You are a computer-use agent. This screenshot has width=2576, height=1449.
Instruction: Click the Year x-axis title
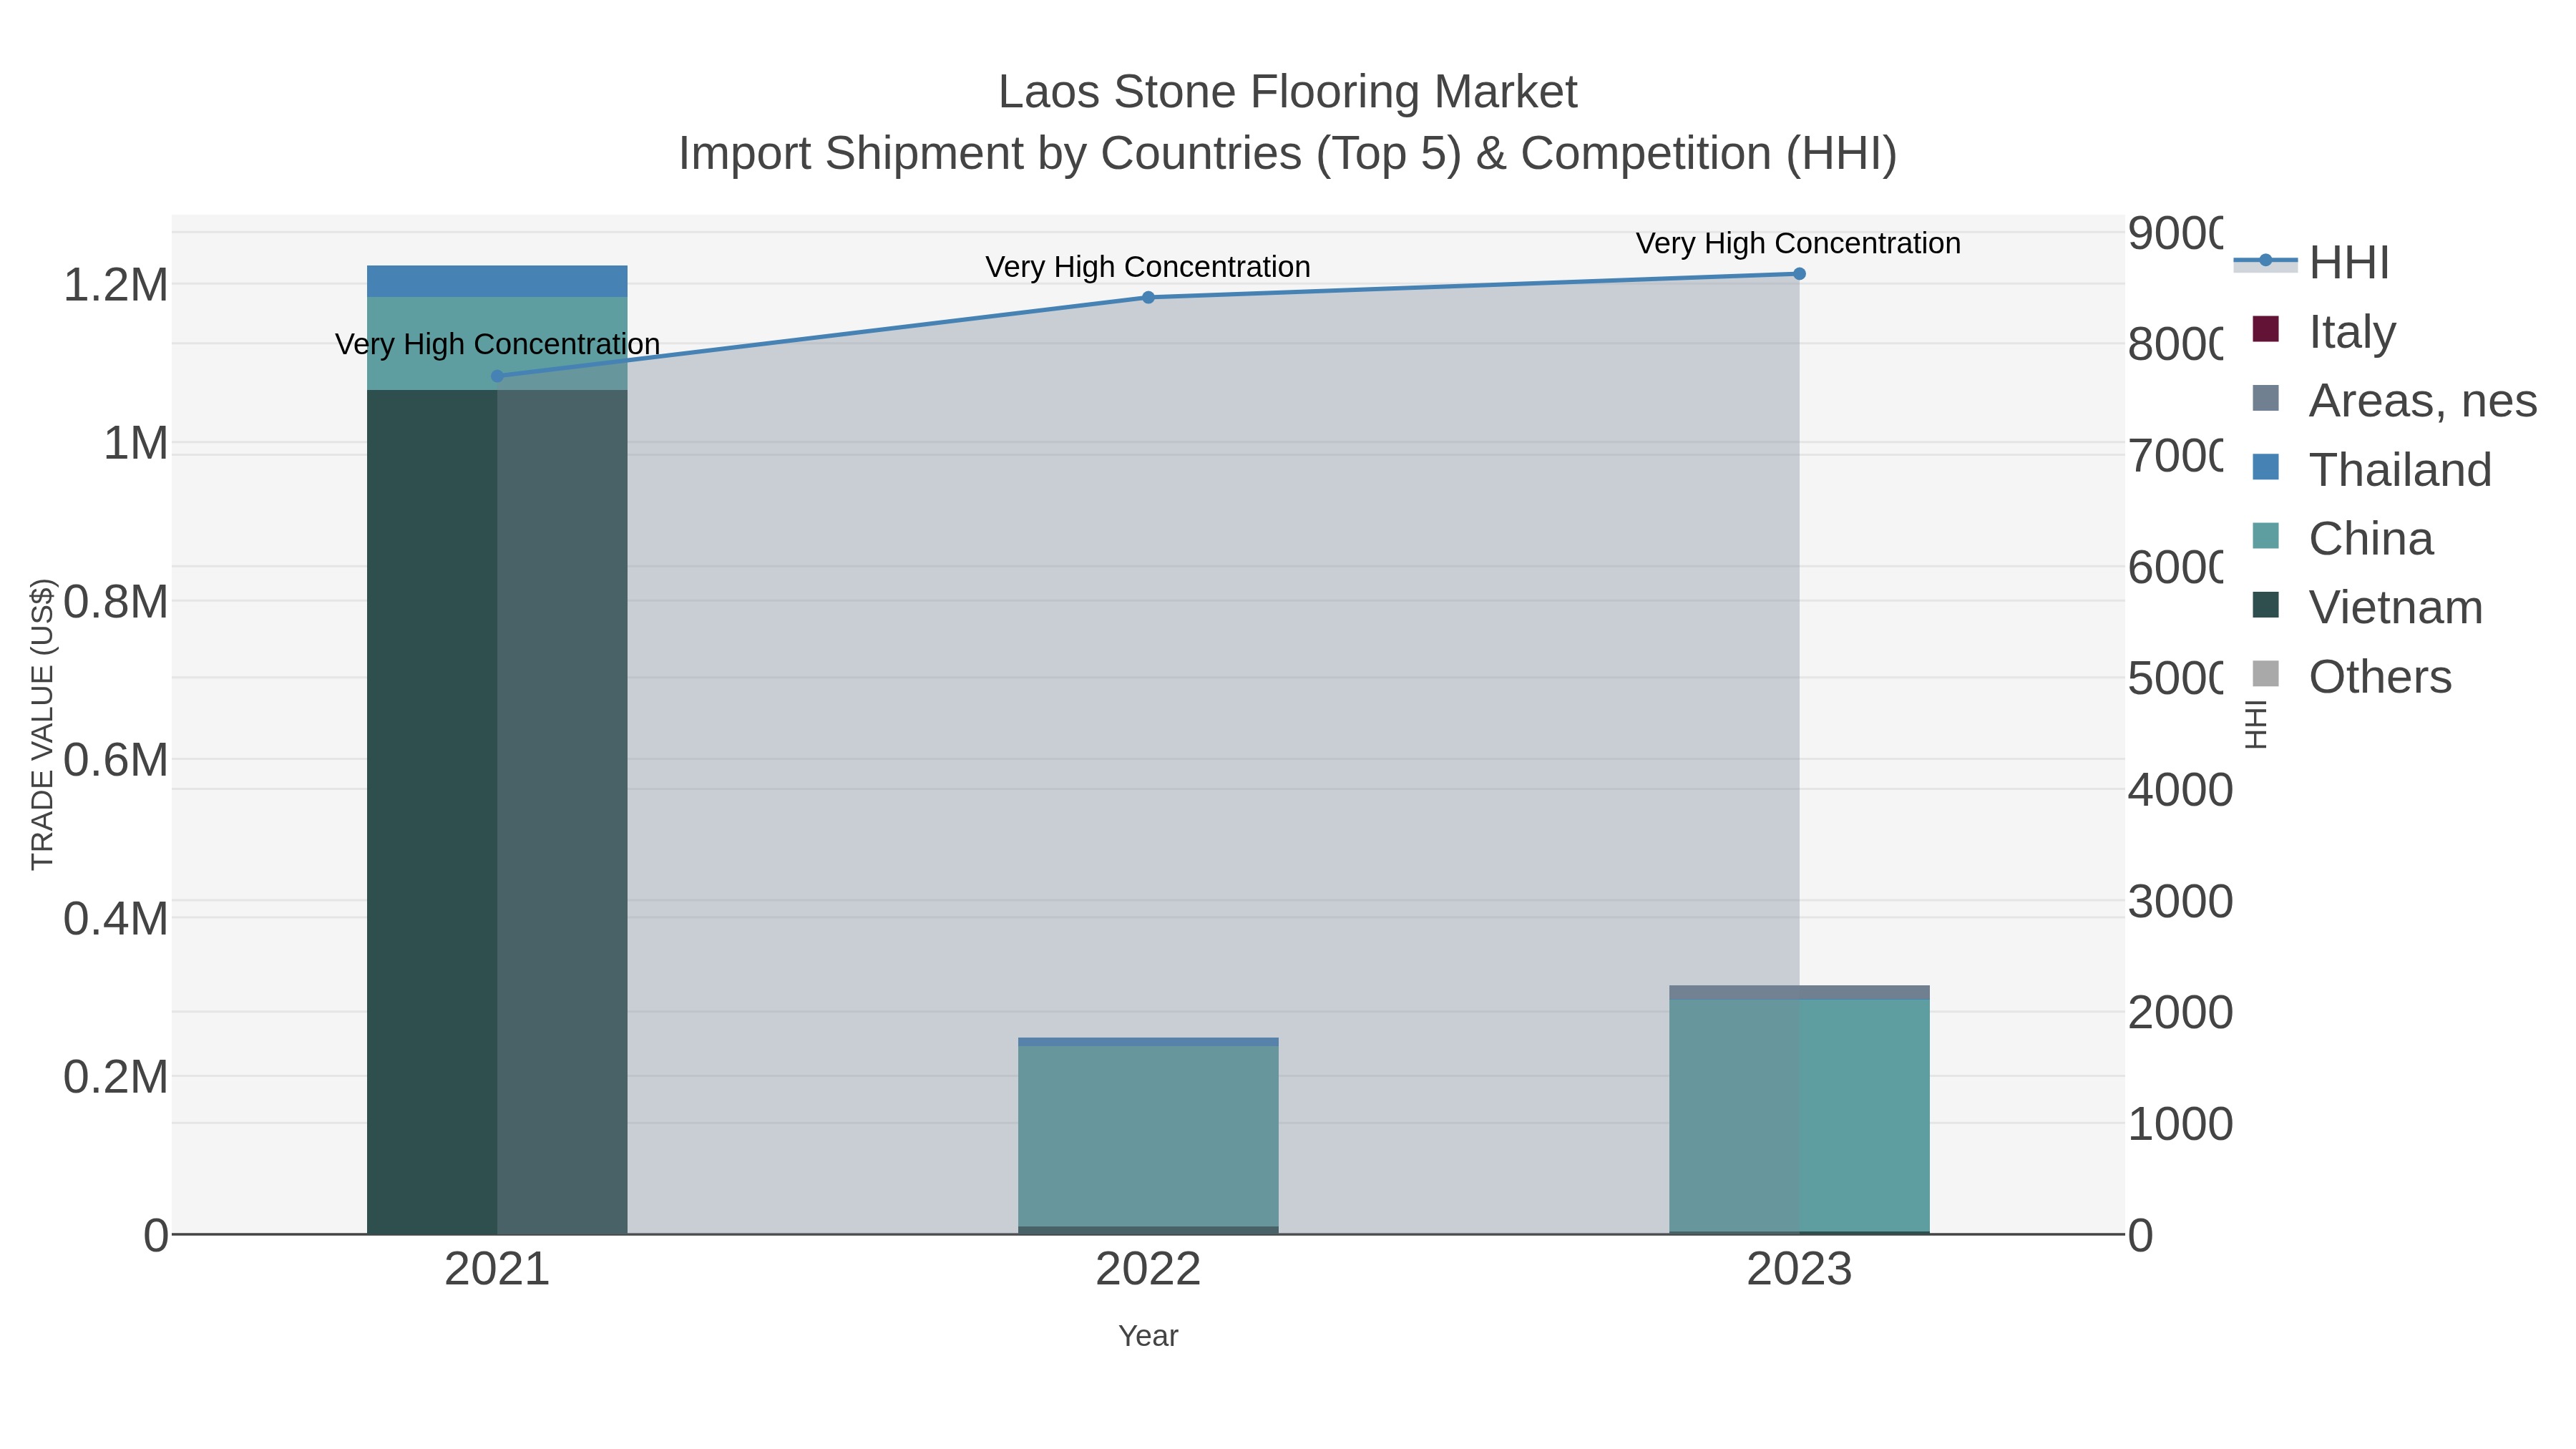1148,1336
